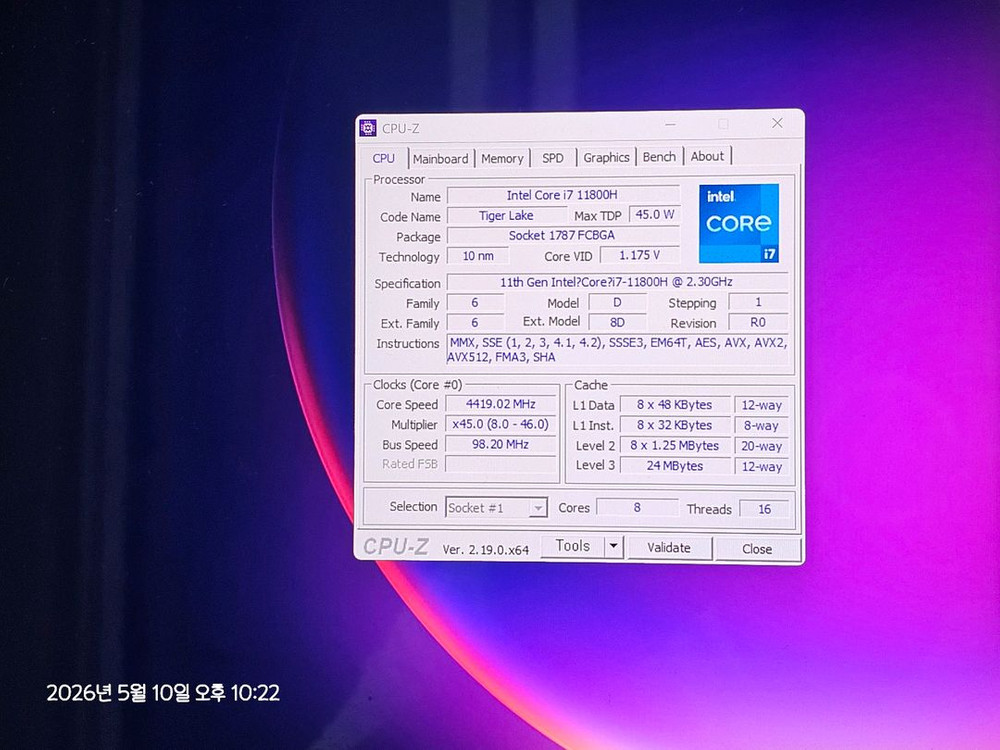The height and width of the screenshot is (750, 1000).
Task: Click the Cores value 8
Action: (x=637, y=508)
